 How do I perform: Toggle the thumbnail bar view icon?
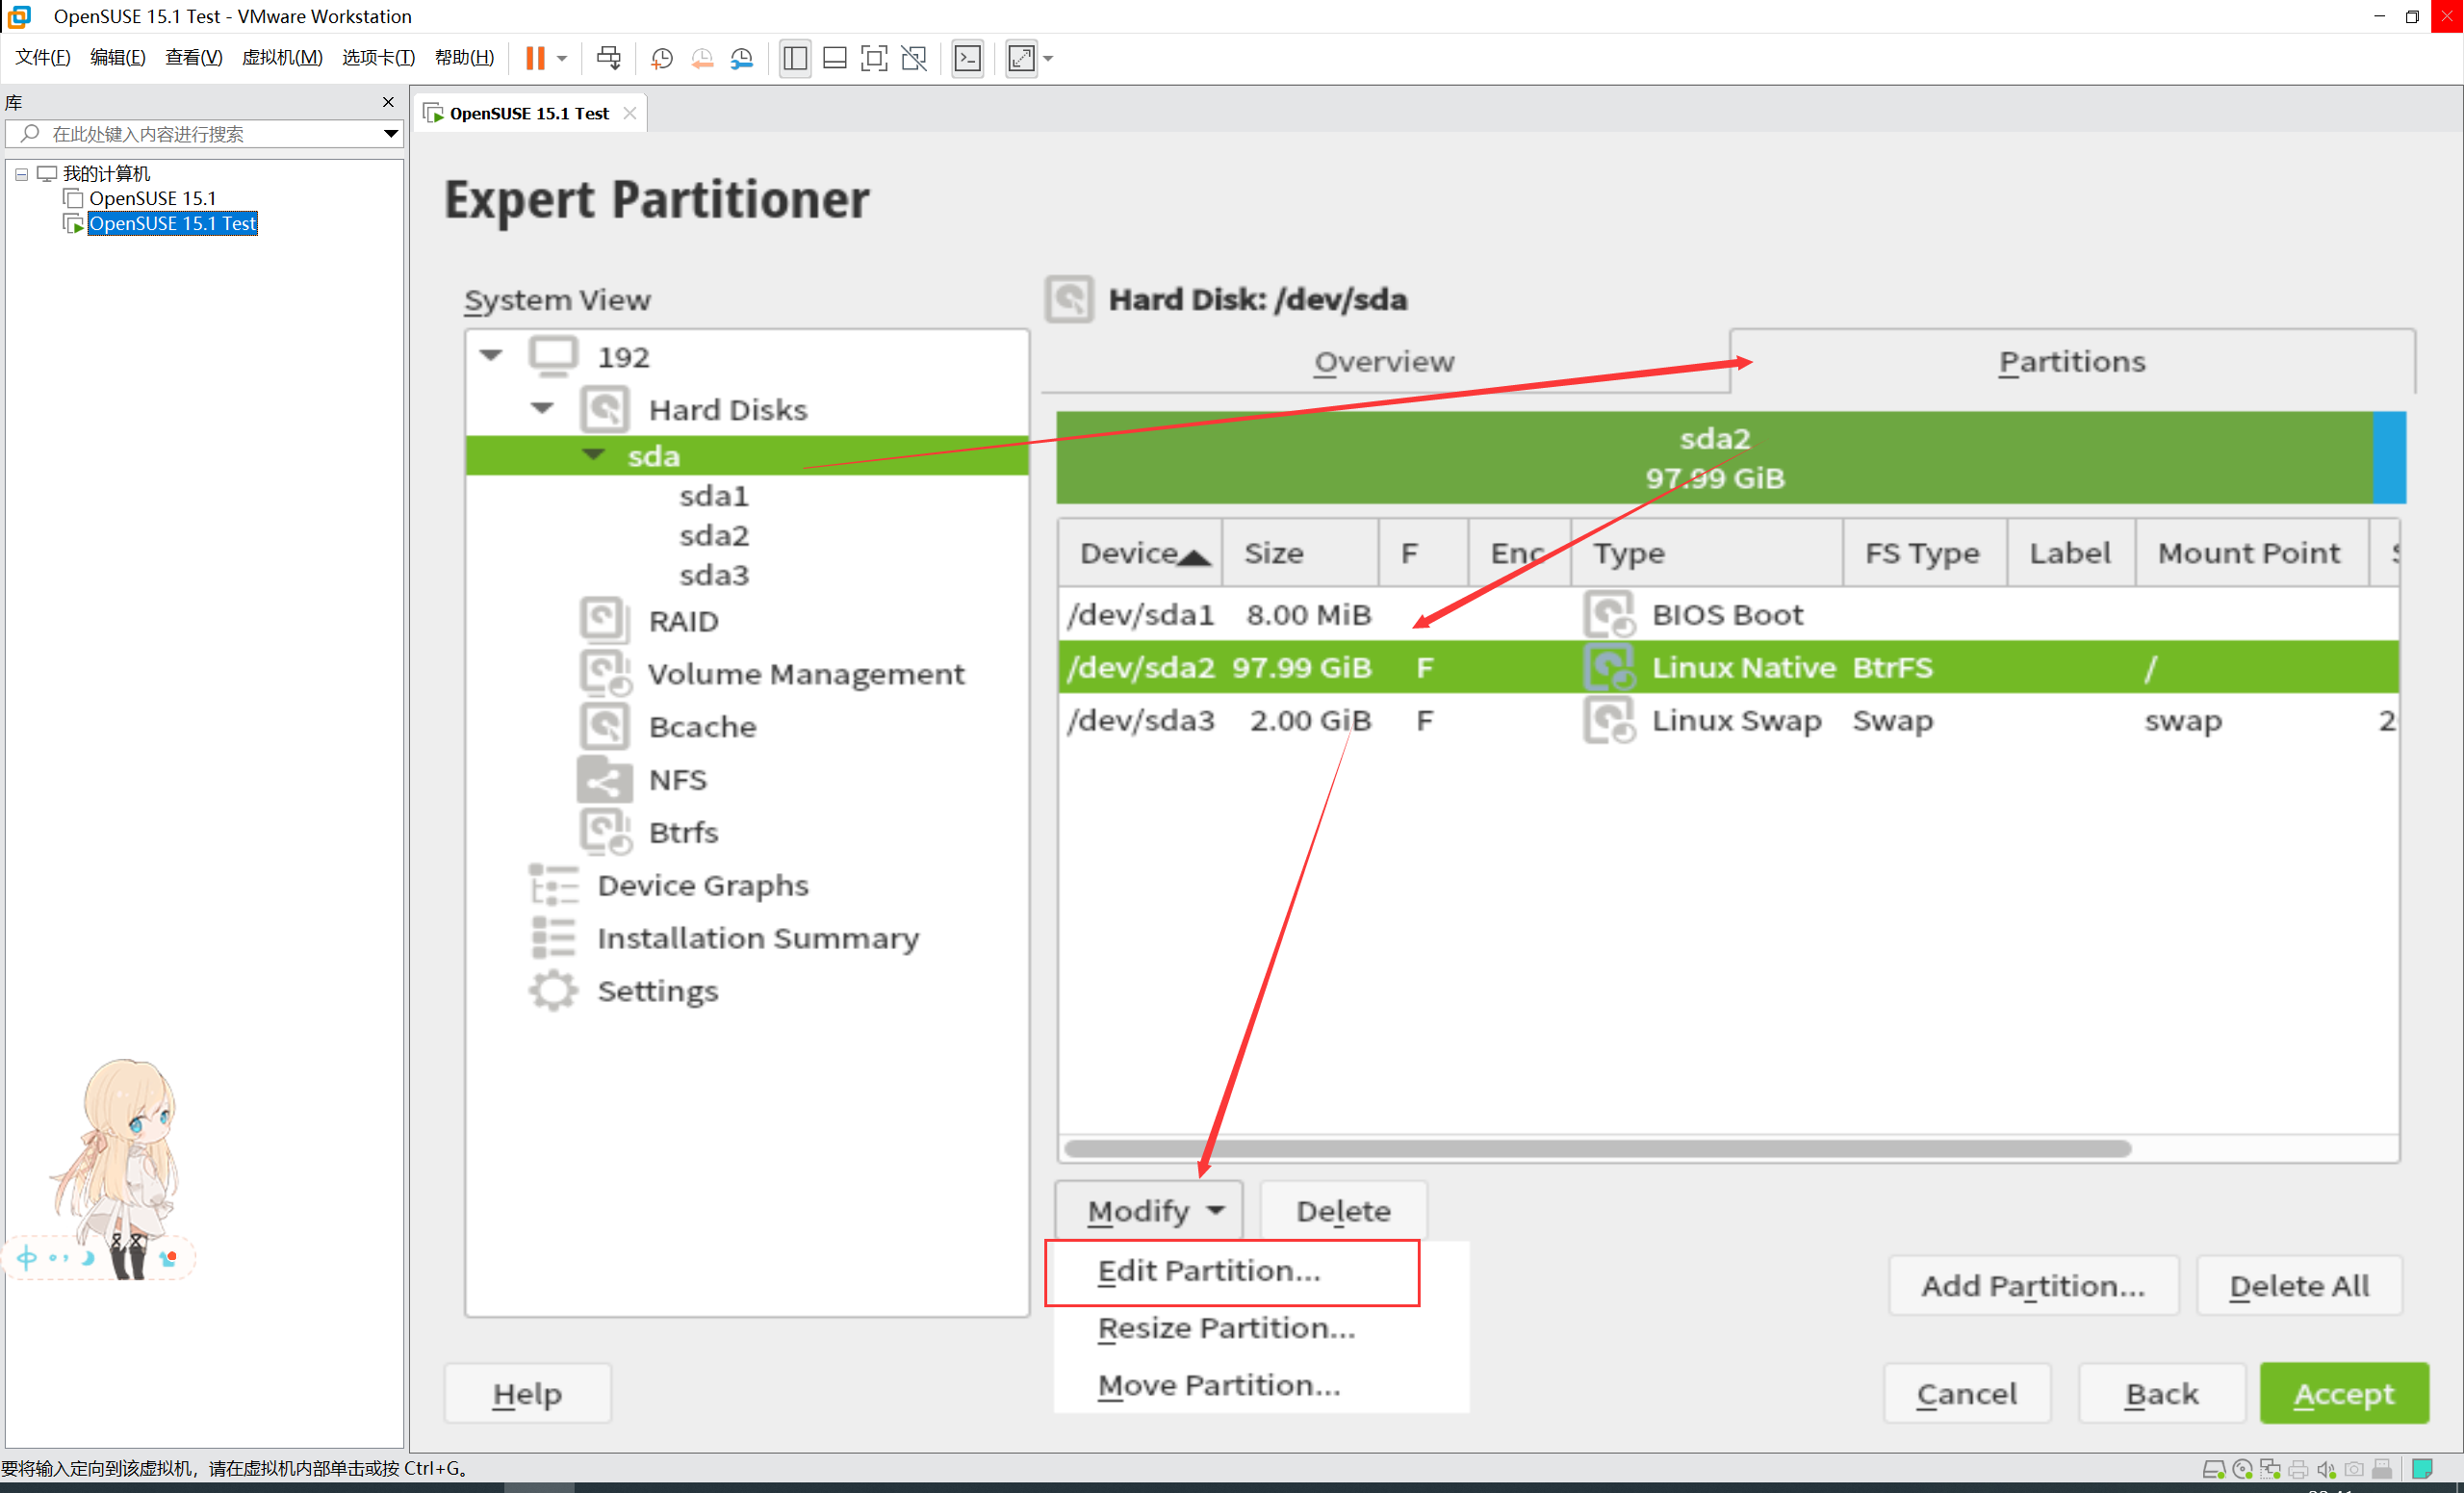pyautogui.click(x=834, y=58)
